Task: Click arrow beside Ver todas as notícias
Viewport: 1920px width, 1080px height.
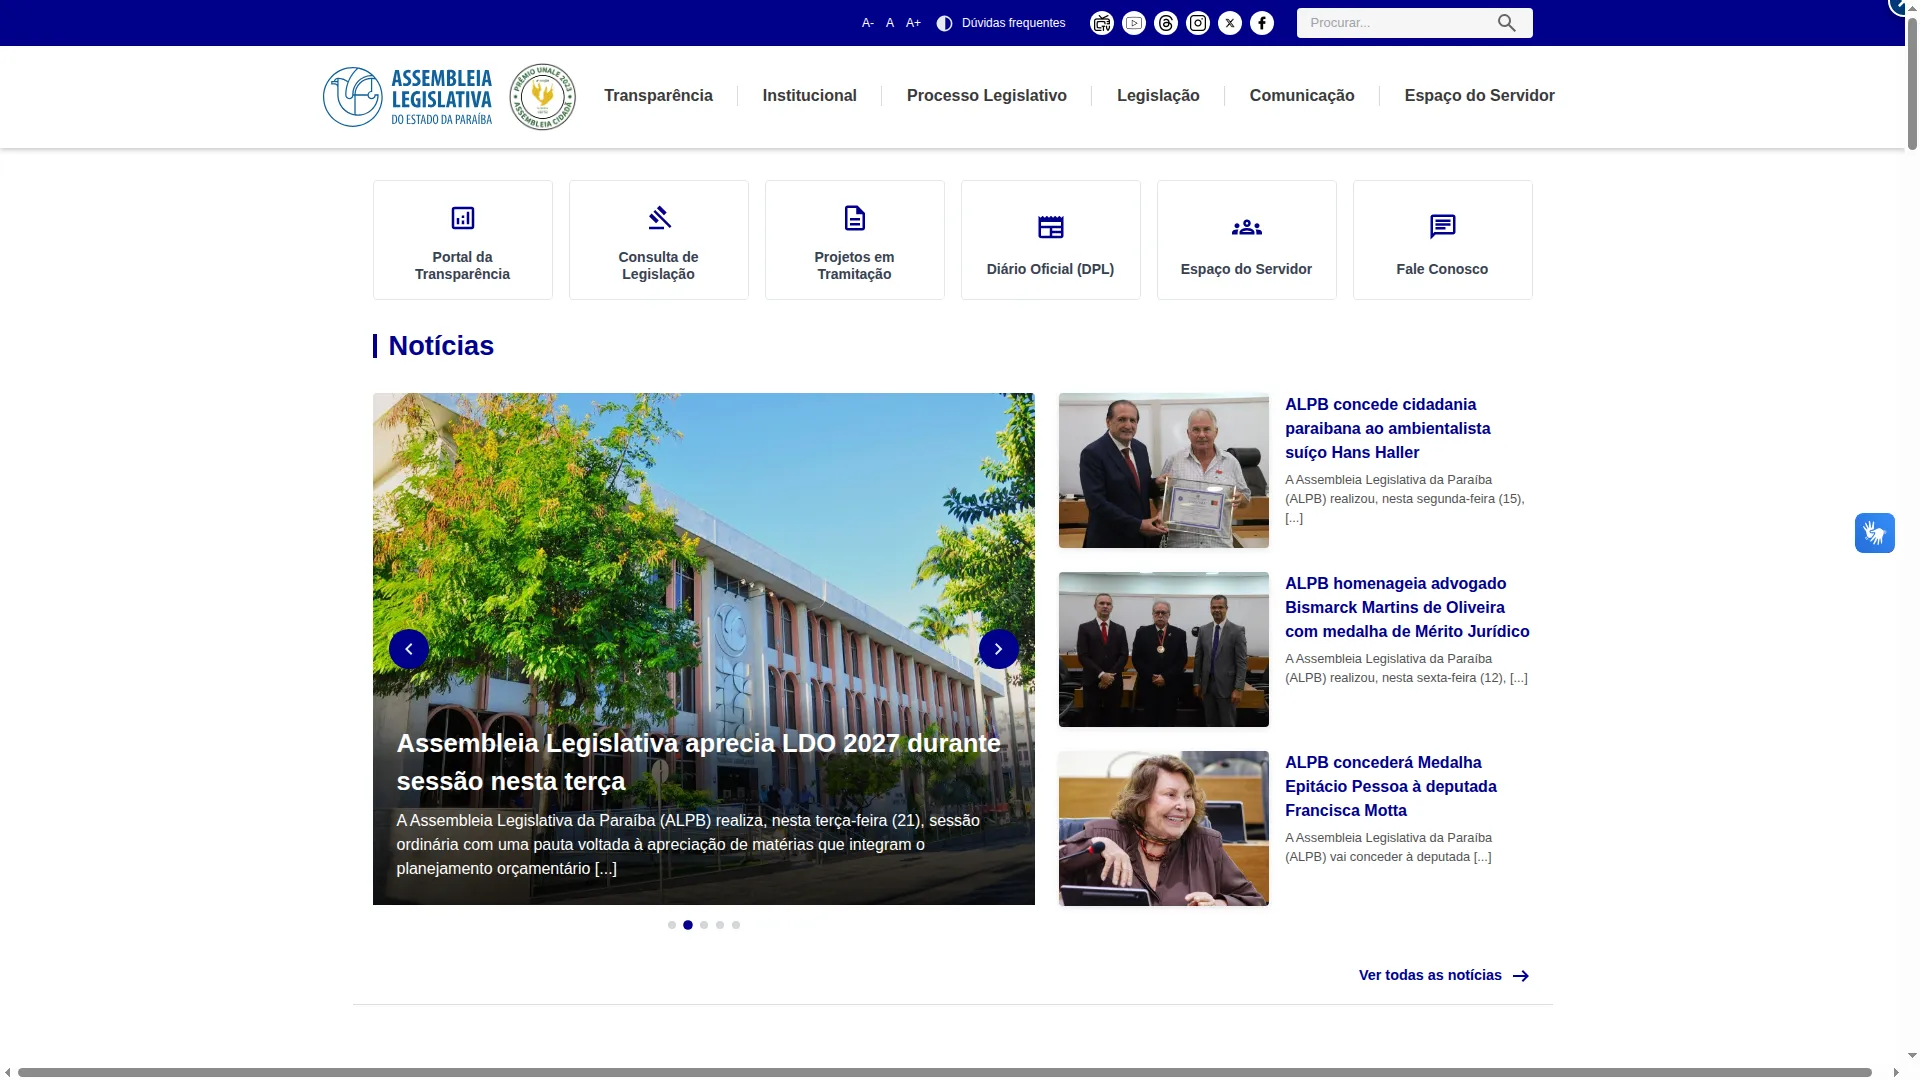Action: pyautogui.click(x=1521, y=976)
